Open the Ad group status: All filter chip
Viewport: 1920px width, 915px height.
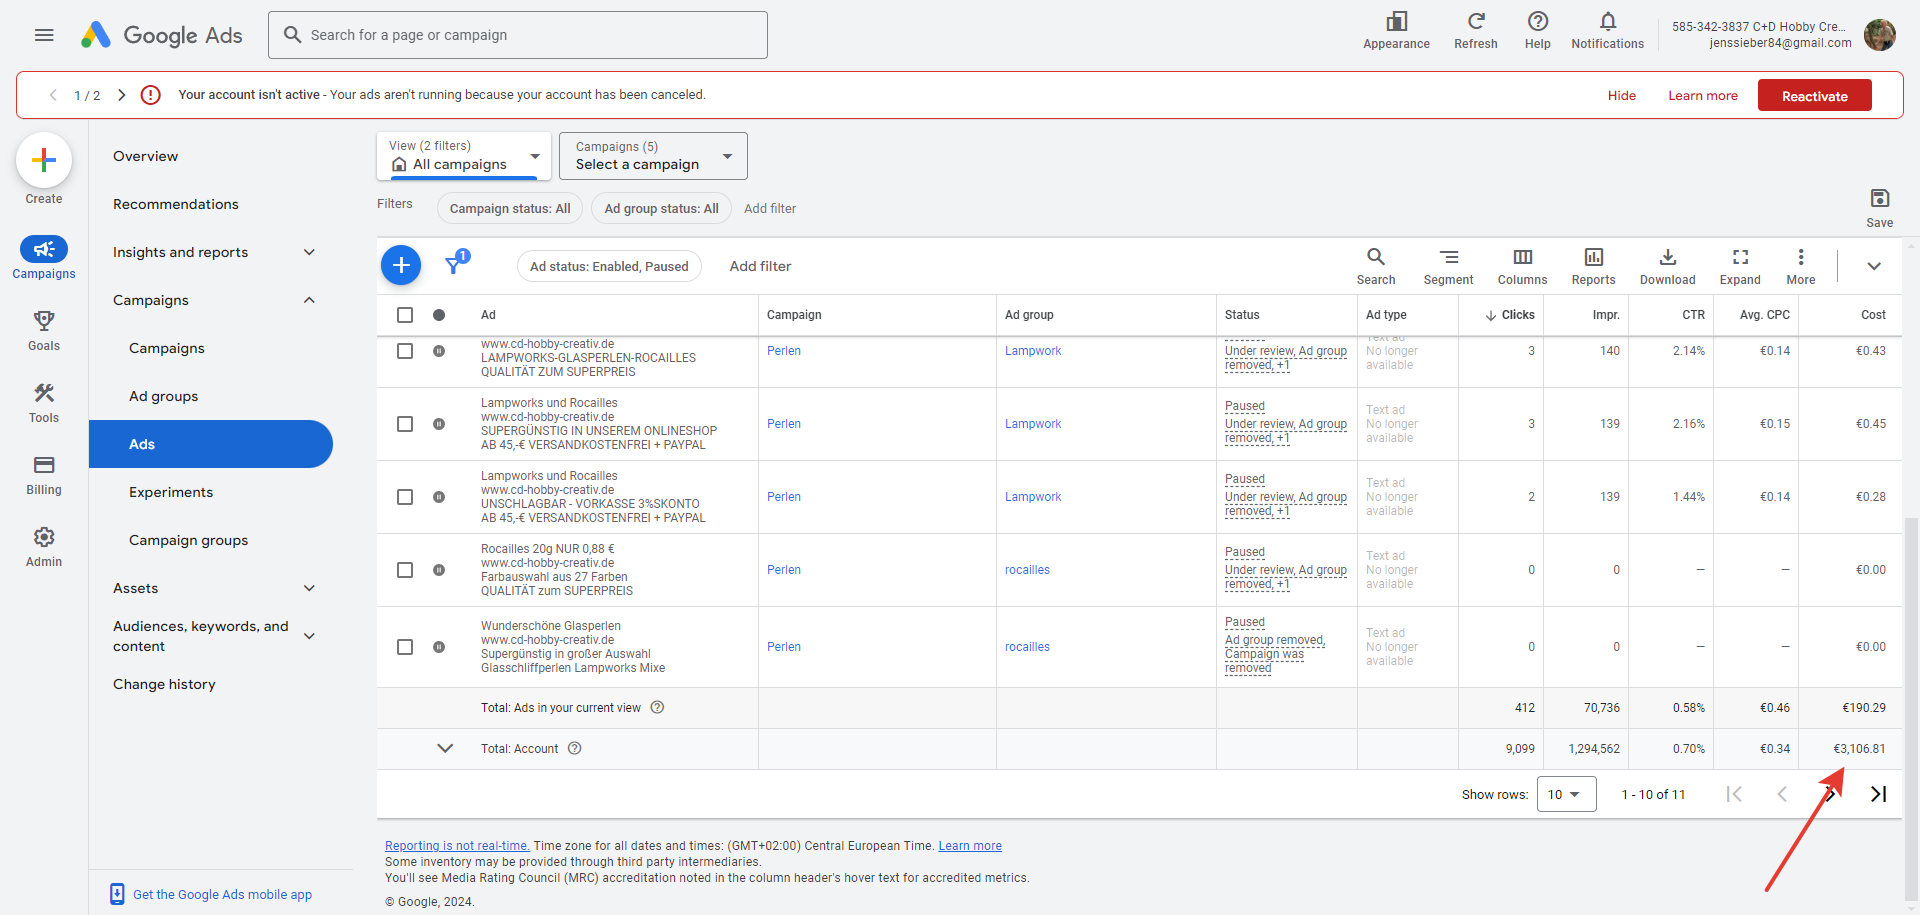(662, 208)
